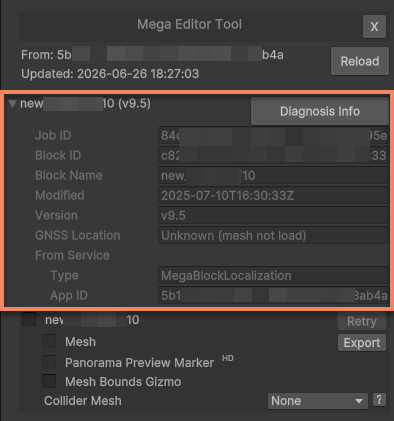Viewport: 394px width, 421px height.
Task: Click the Export button
Action: (x=362, y=343)
